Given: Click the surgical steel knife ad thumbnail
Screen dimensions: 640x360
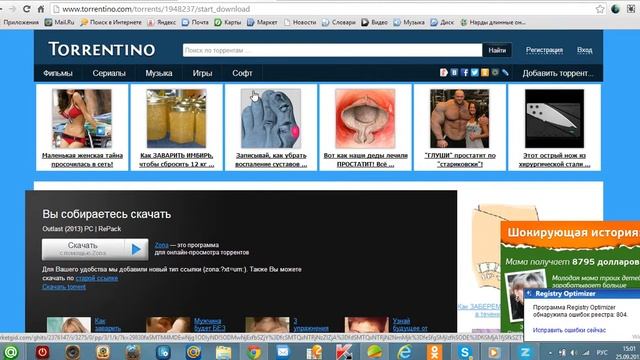Looking at the screenshot, I should click(x=554, y=118).
